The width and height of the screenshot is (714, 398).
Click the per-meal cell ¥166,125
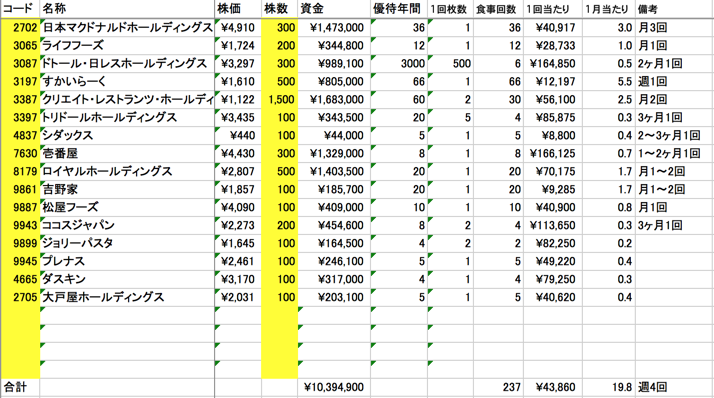tap(552, 153)
